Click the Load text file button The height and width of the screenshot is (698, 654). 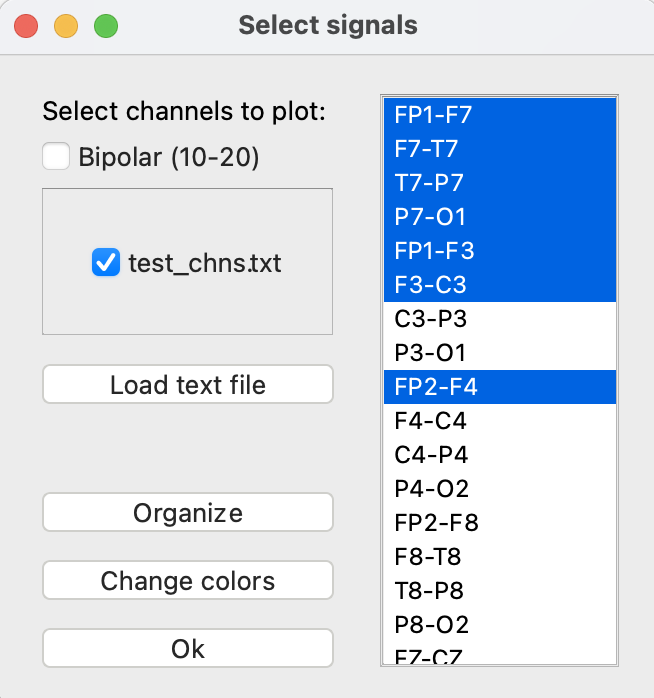(x=188, y=385)
